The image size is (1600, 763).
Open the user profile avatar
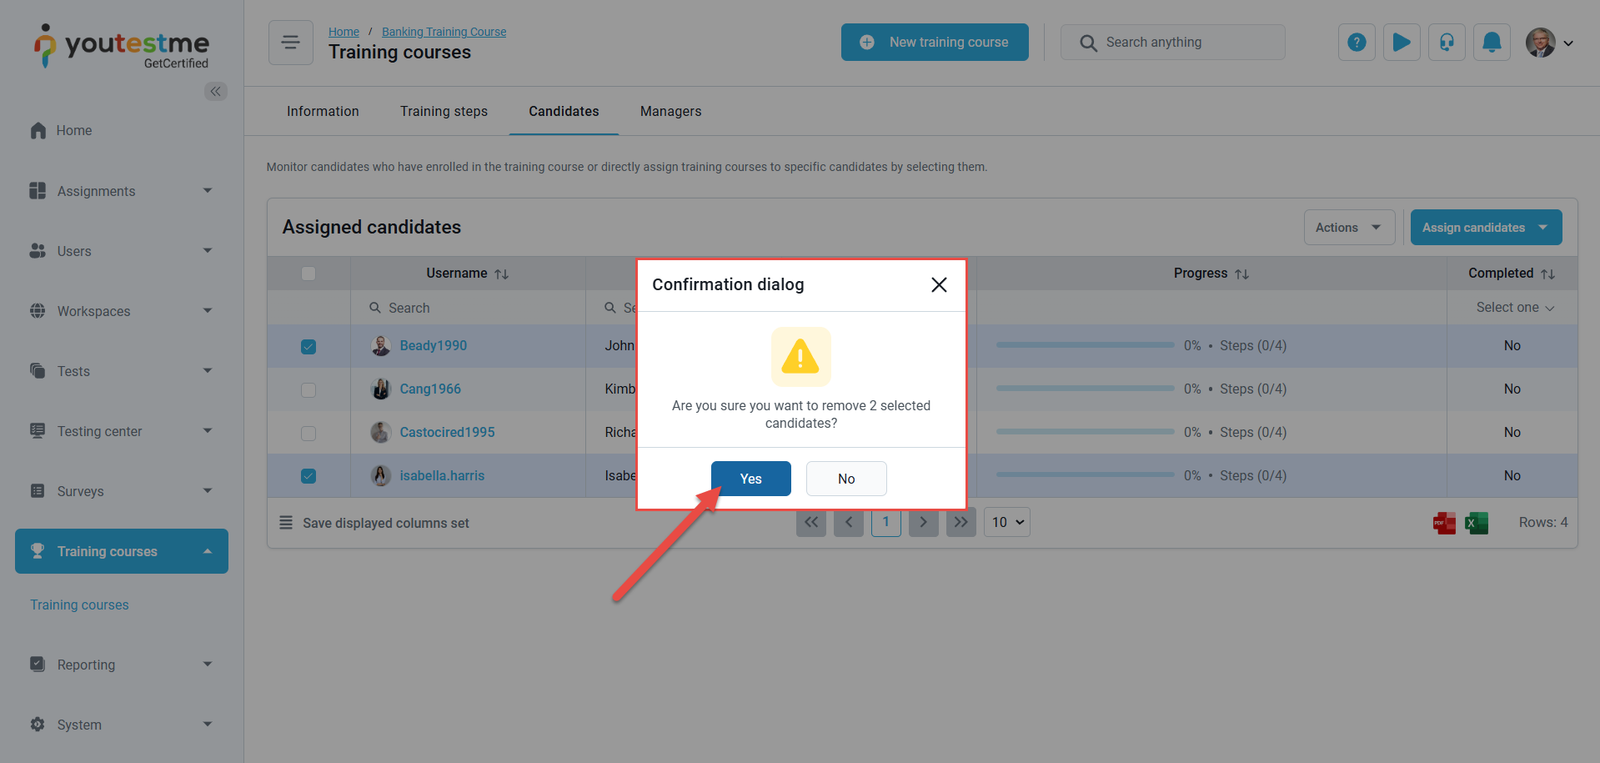point(1540,42)
